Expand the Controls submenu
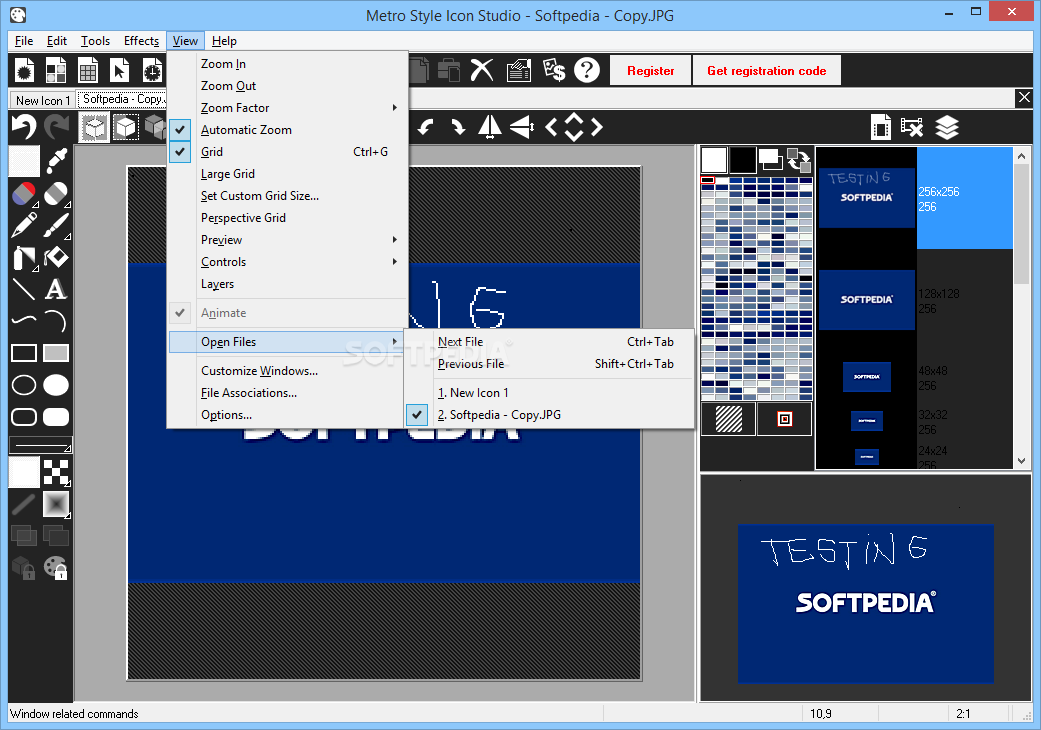This screenshot has height=730, width=1041. point(287,261)
